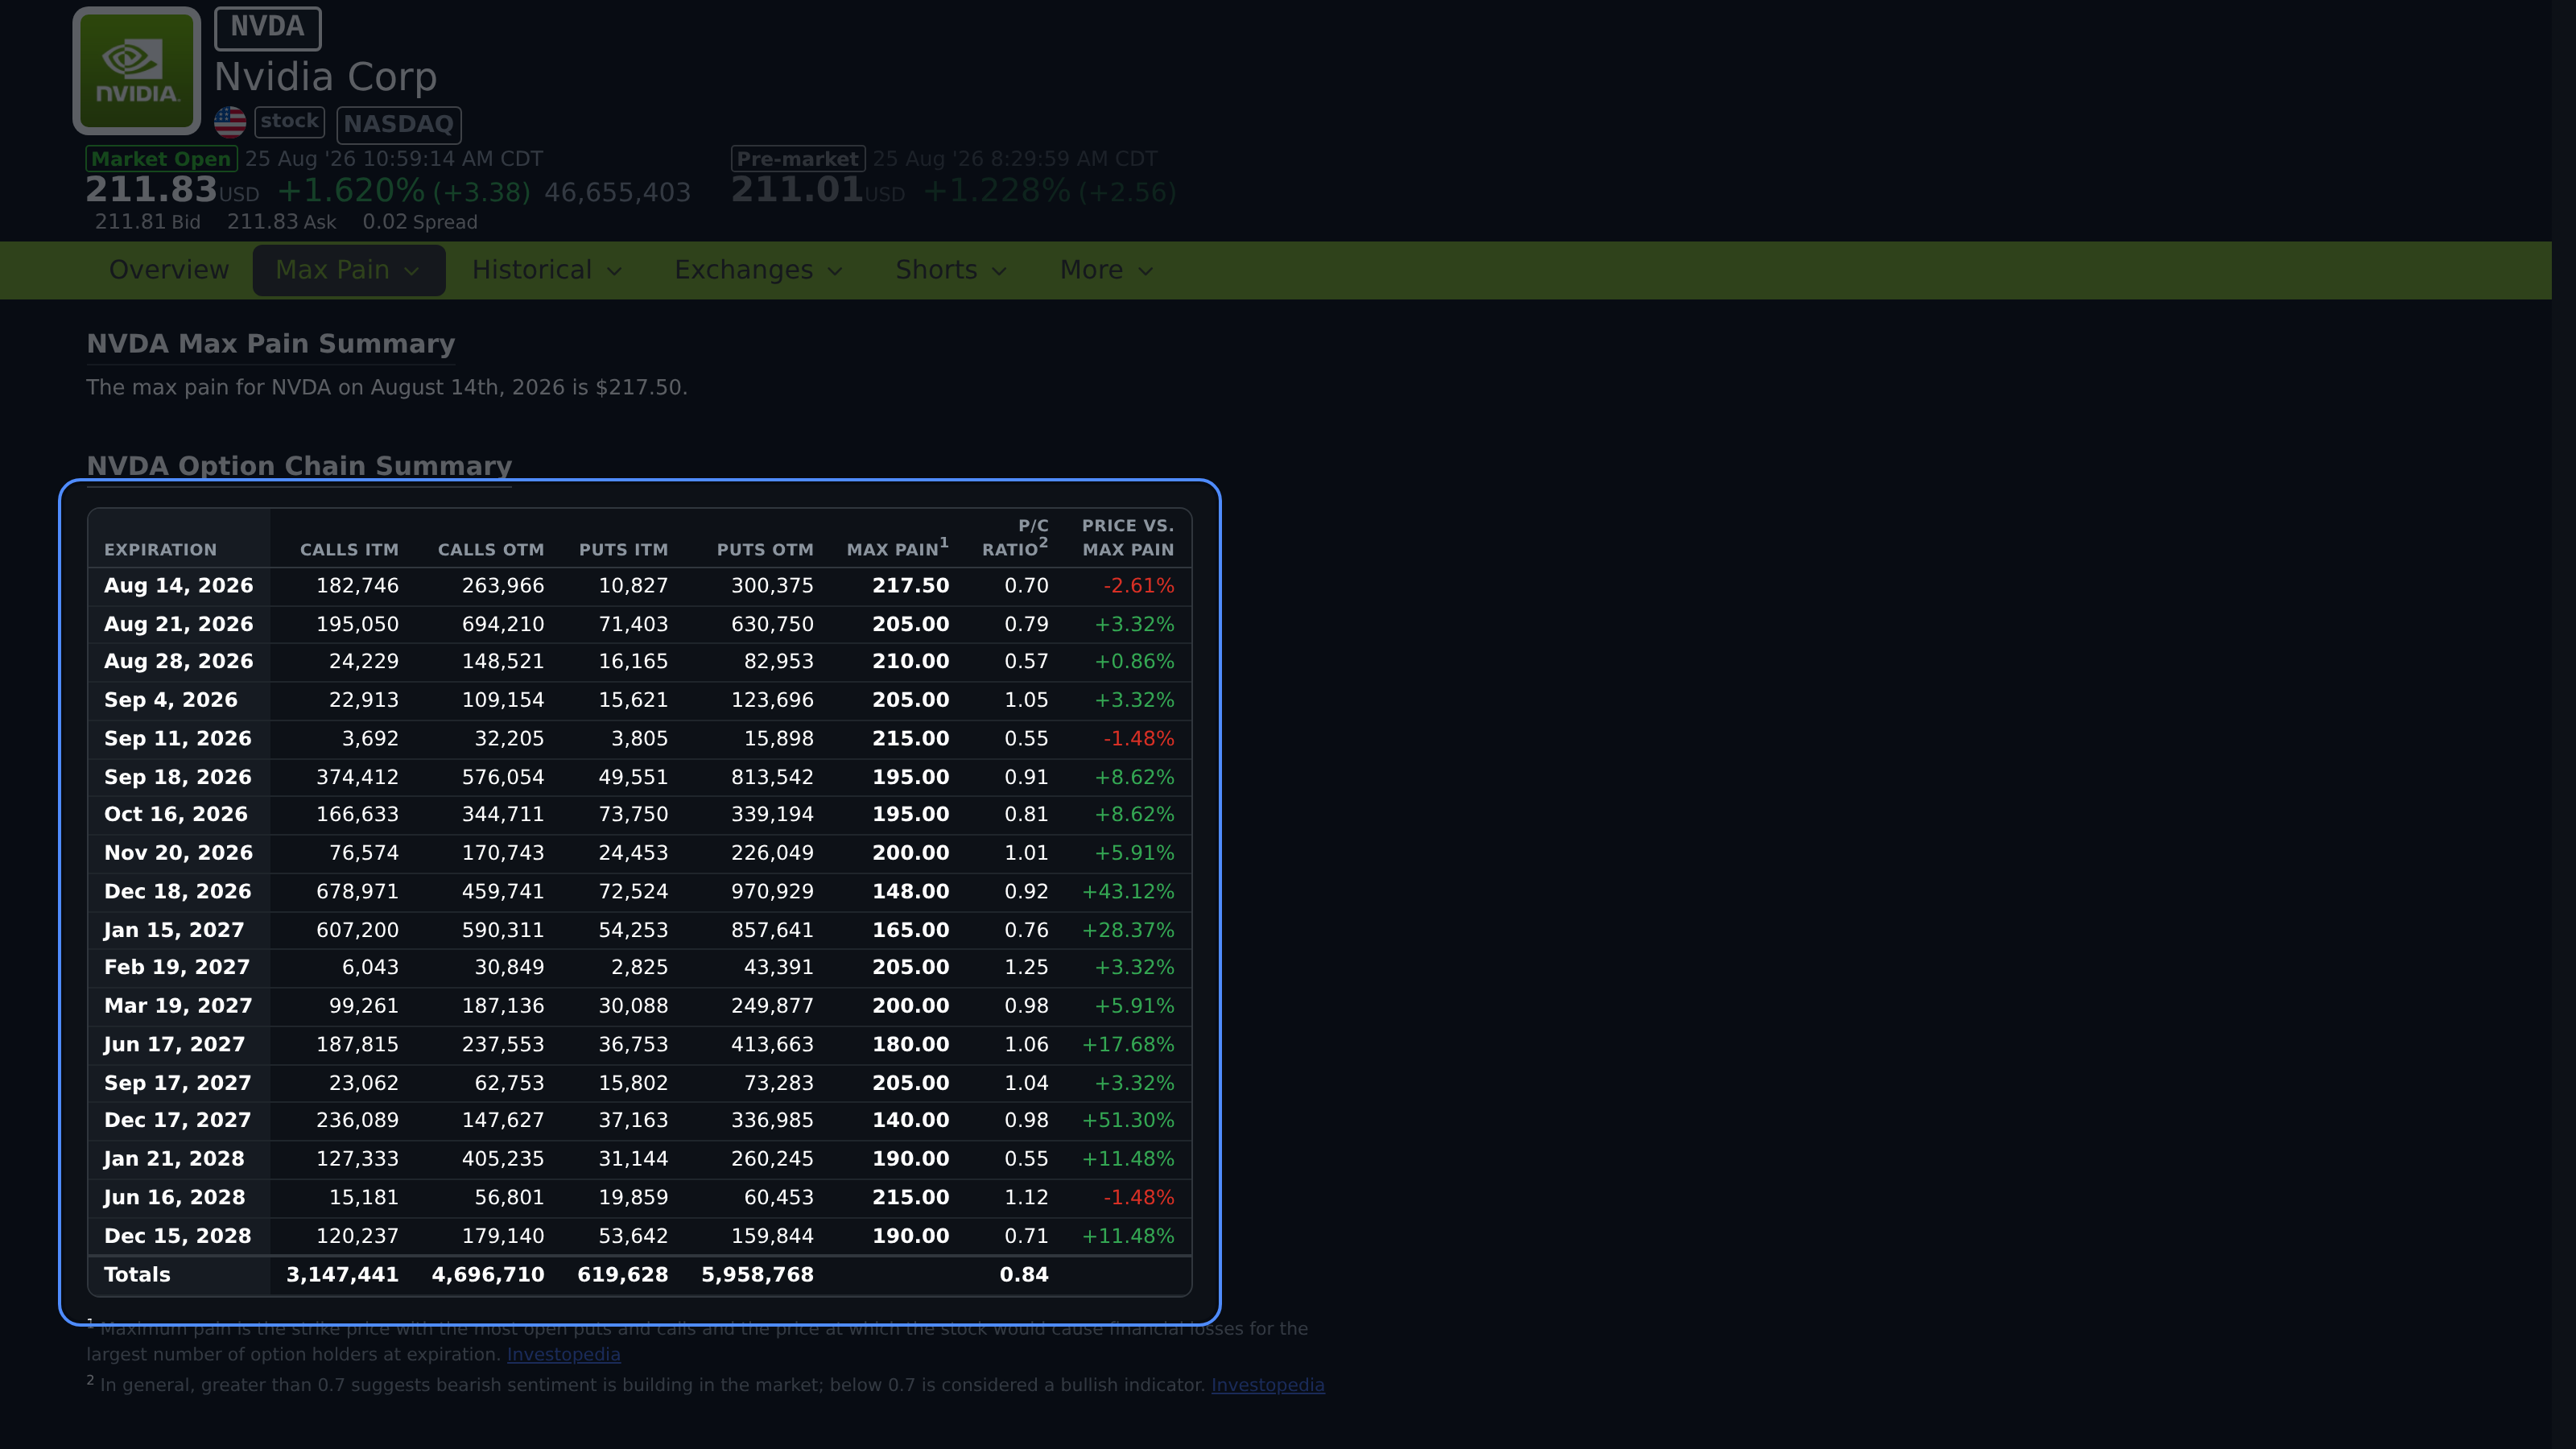The image size is (2576, 1449).
Task: Click the stock type badge
Action: coord(290,122)
